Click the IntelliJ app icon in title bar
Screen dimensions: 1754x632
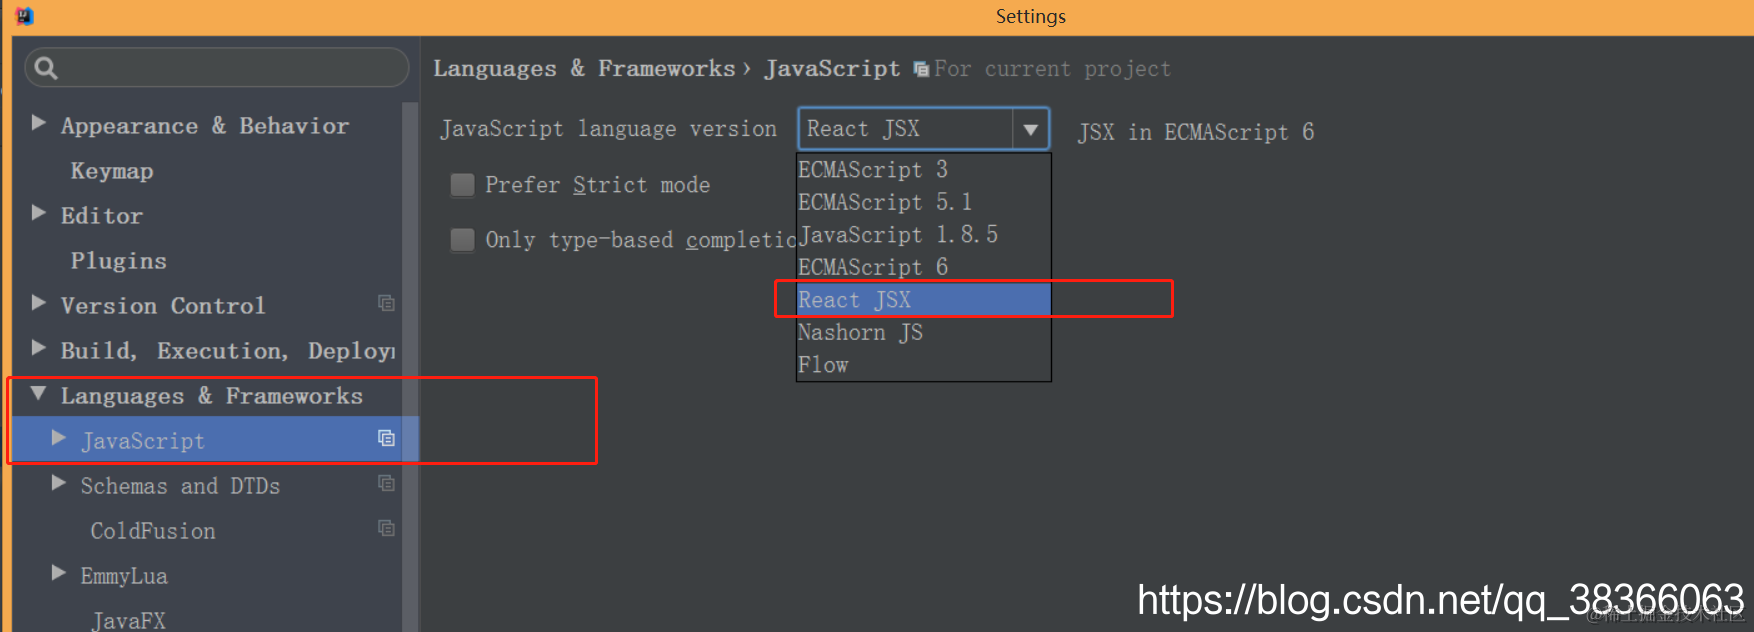pos(24,16)
